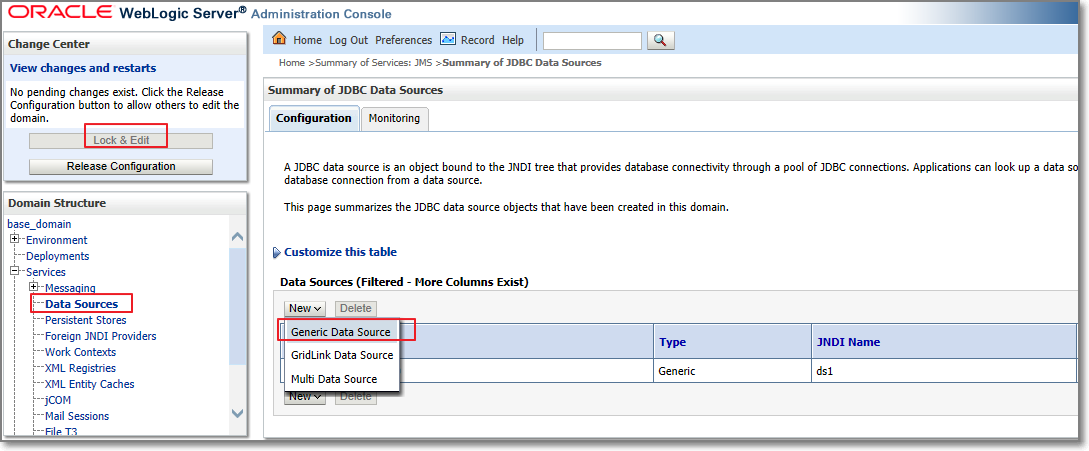This screenshot has width=1089, height=451.
Task: Expand the Messaging tree node
Action: tap(34, 288)
